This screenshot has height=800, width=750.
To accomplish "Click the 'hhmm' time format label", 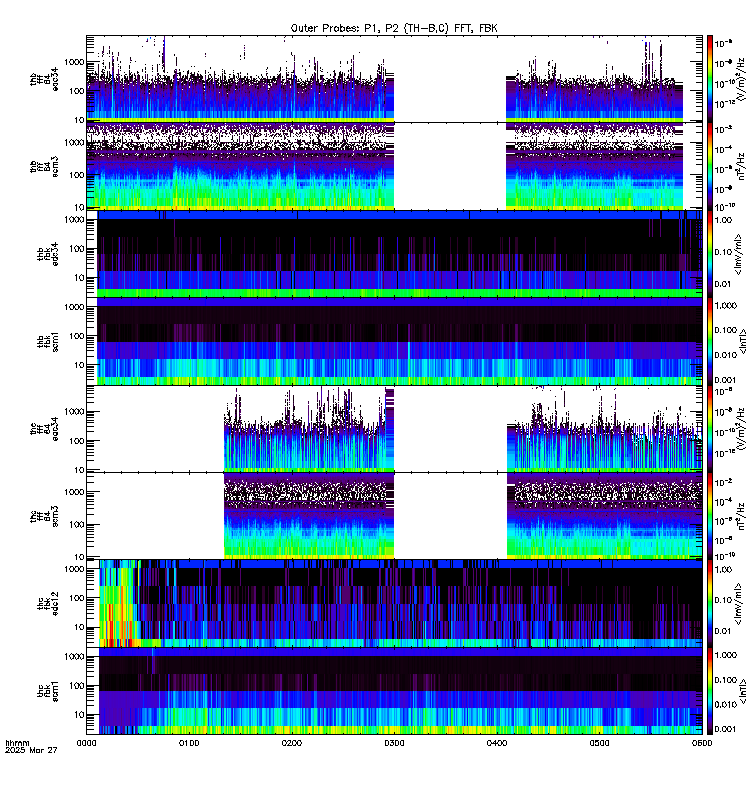I will pyautogui.click(x=17, y=743).
